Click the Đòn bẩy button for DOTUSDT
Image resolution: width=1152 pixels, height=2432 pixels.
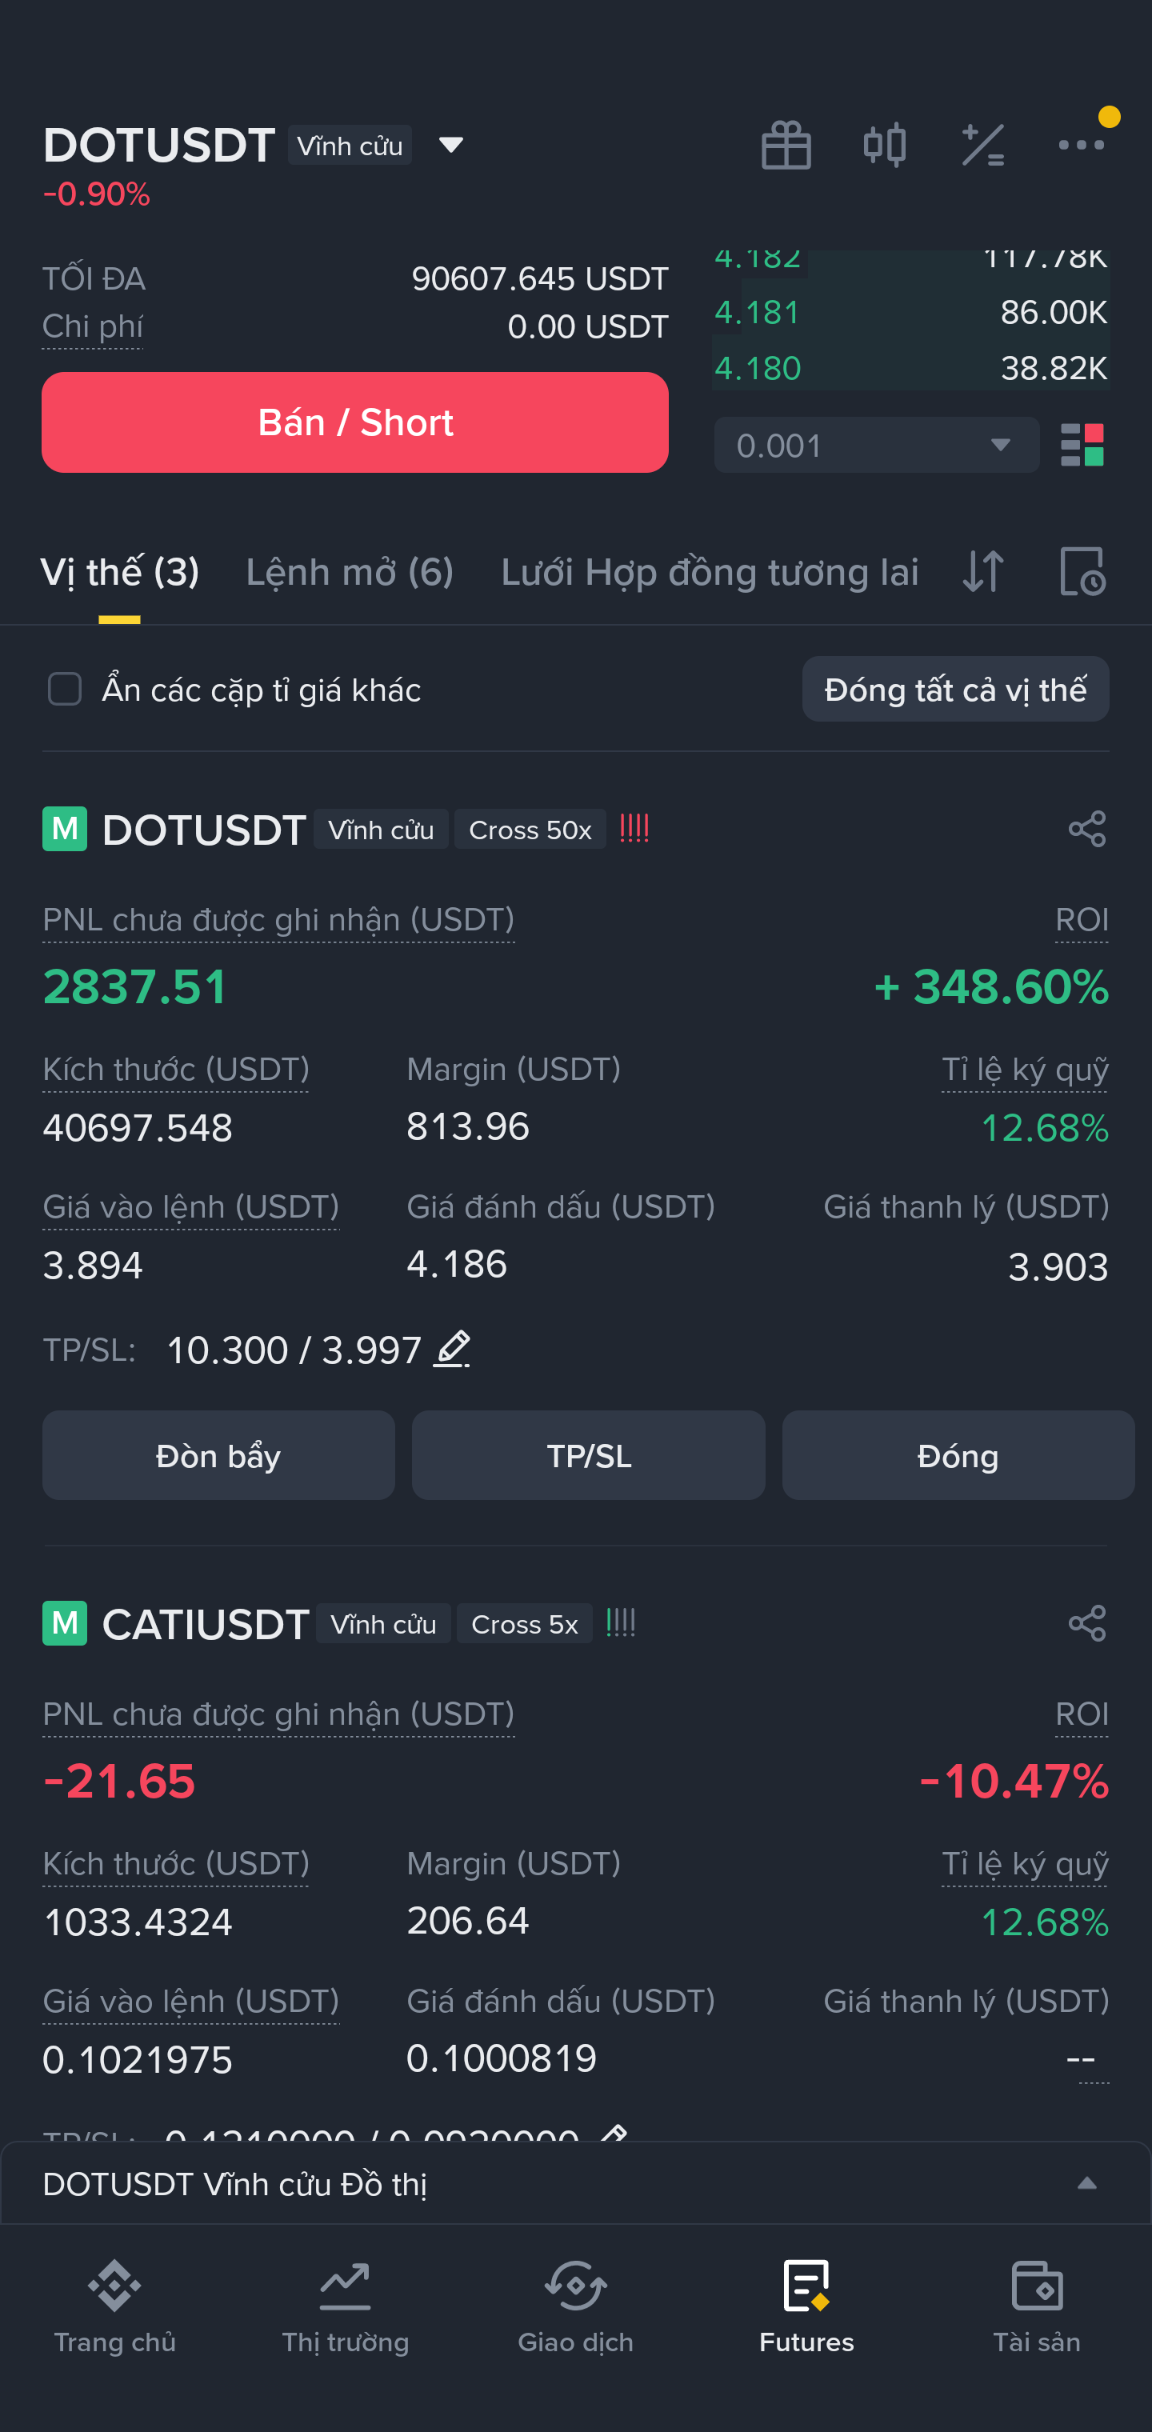coord(218,1456)
